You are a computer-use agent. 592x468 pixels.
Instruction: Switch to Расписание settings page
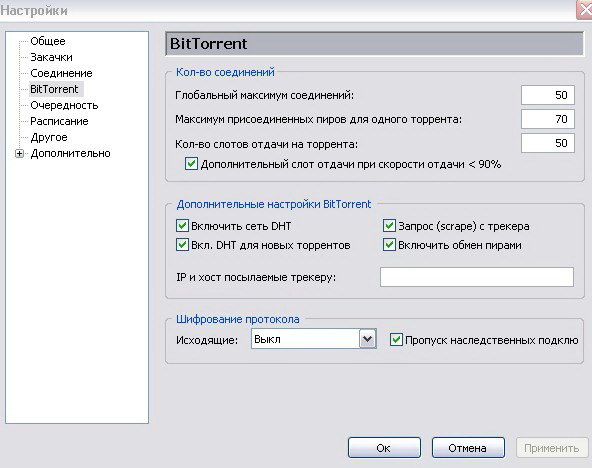[59, 121]
